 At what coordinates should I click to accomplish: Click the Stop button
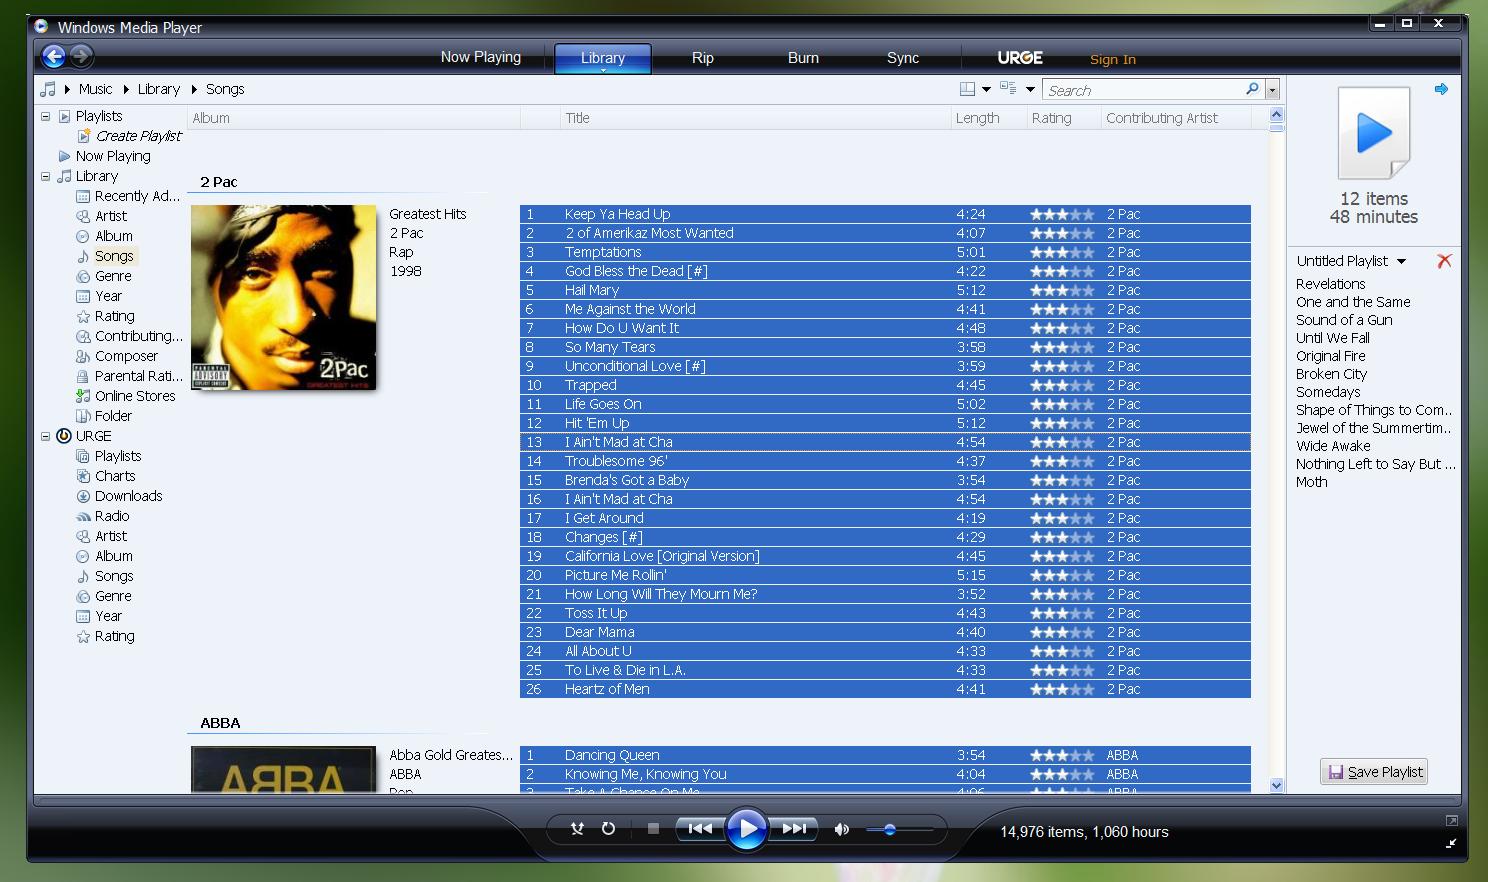(x=653, y=829)
